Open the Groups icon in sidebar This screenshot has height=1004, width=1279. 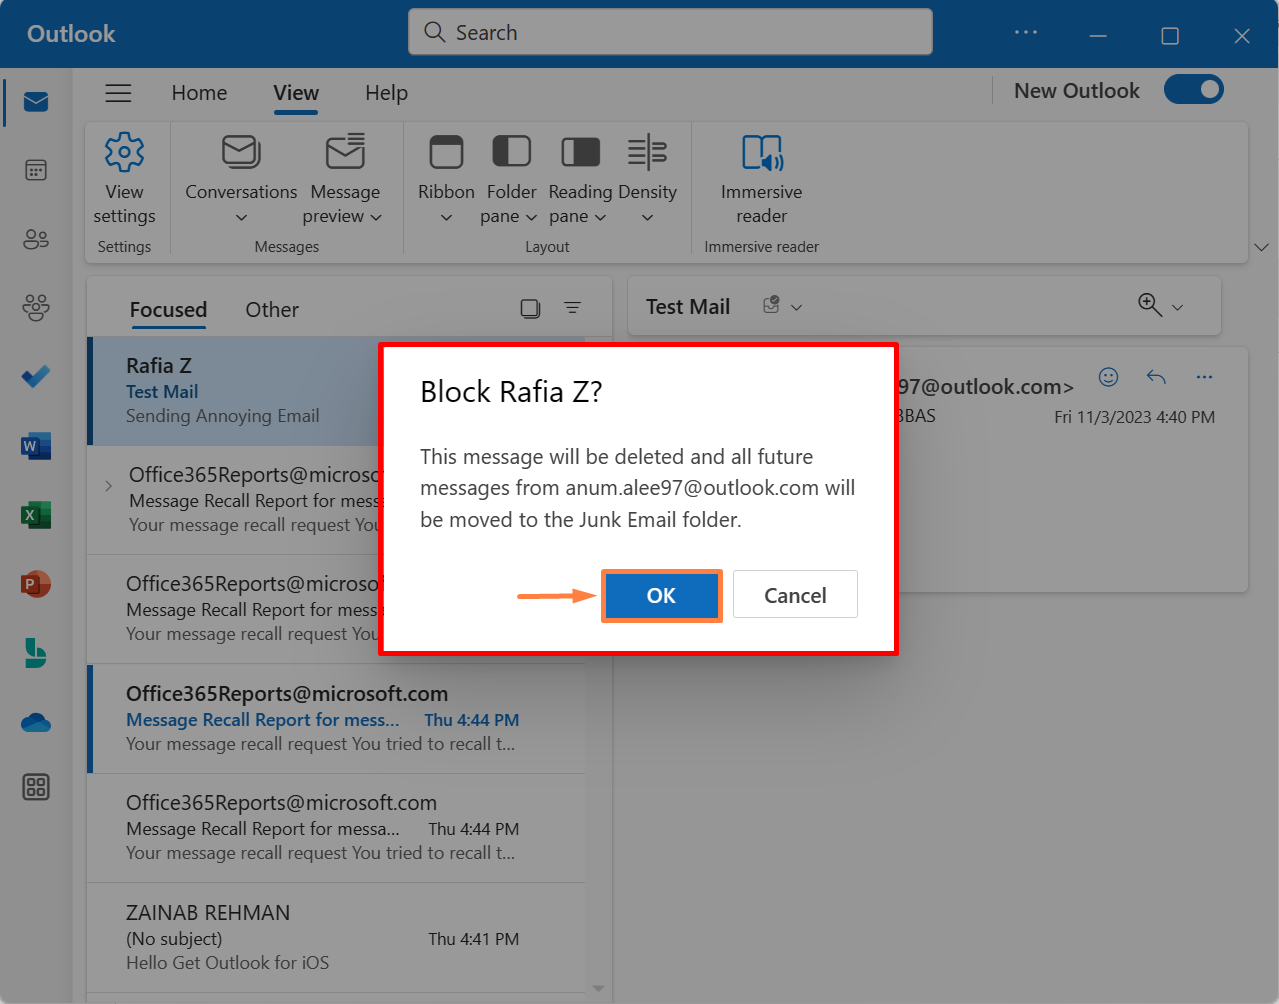36,308
